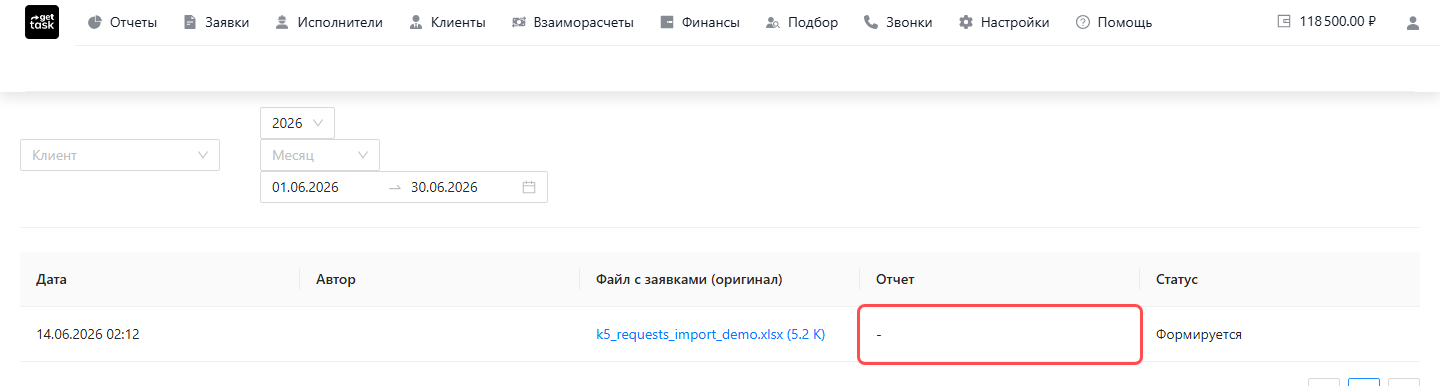1440x386 pixels.
Task: Click the Дата column header
Action: point(160,279)
